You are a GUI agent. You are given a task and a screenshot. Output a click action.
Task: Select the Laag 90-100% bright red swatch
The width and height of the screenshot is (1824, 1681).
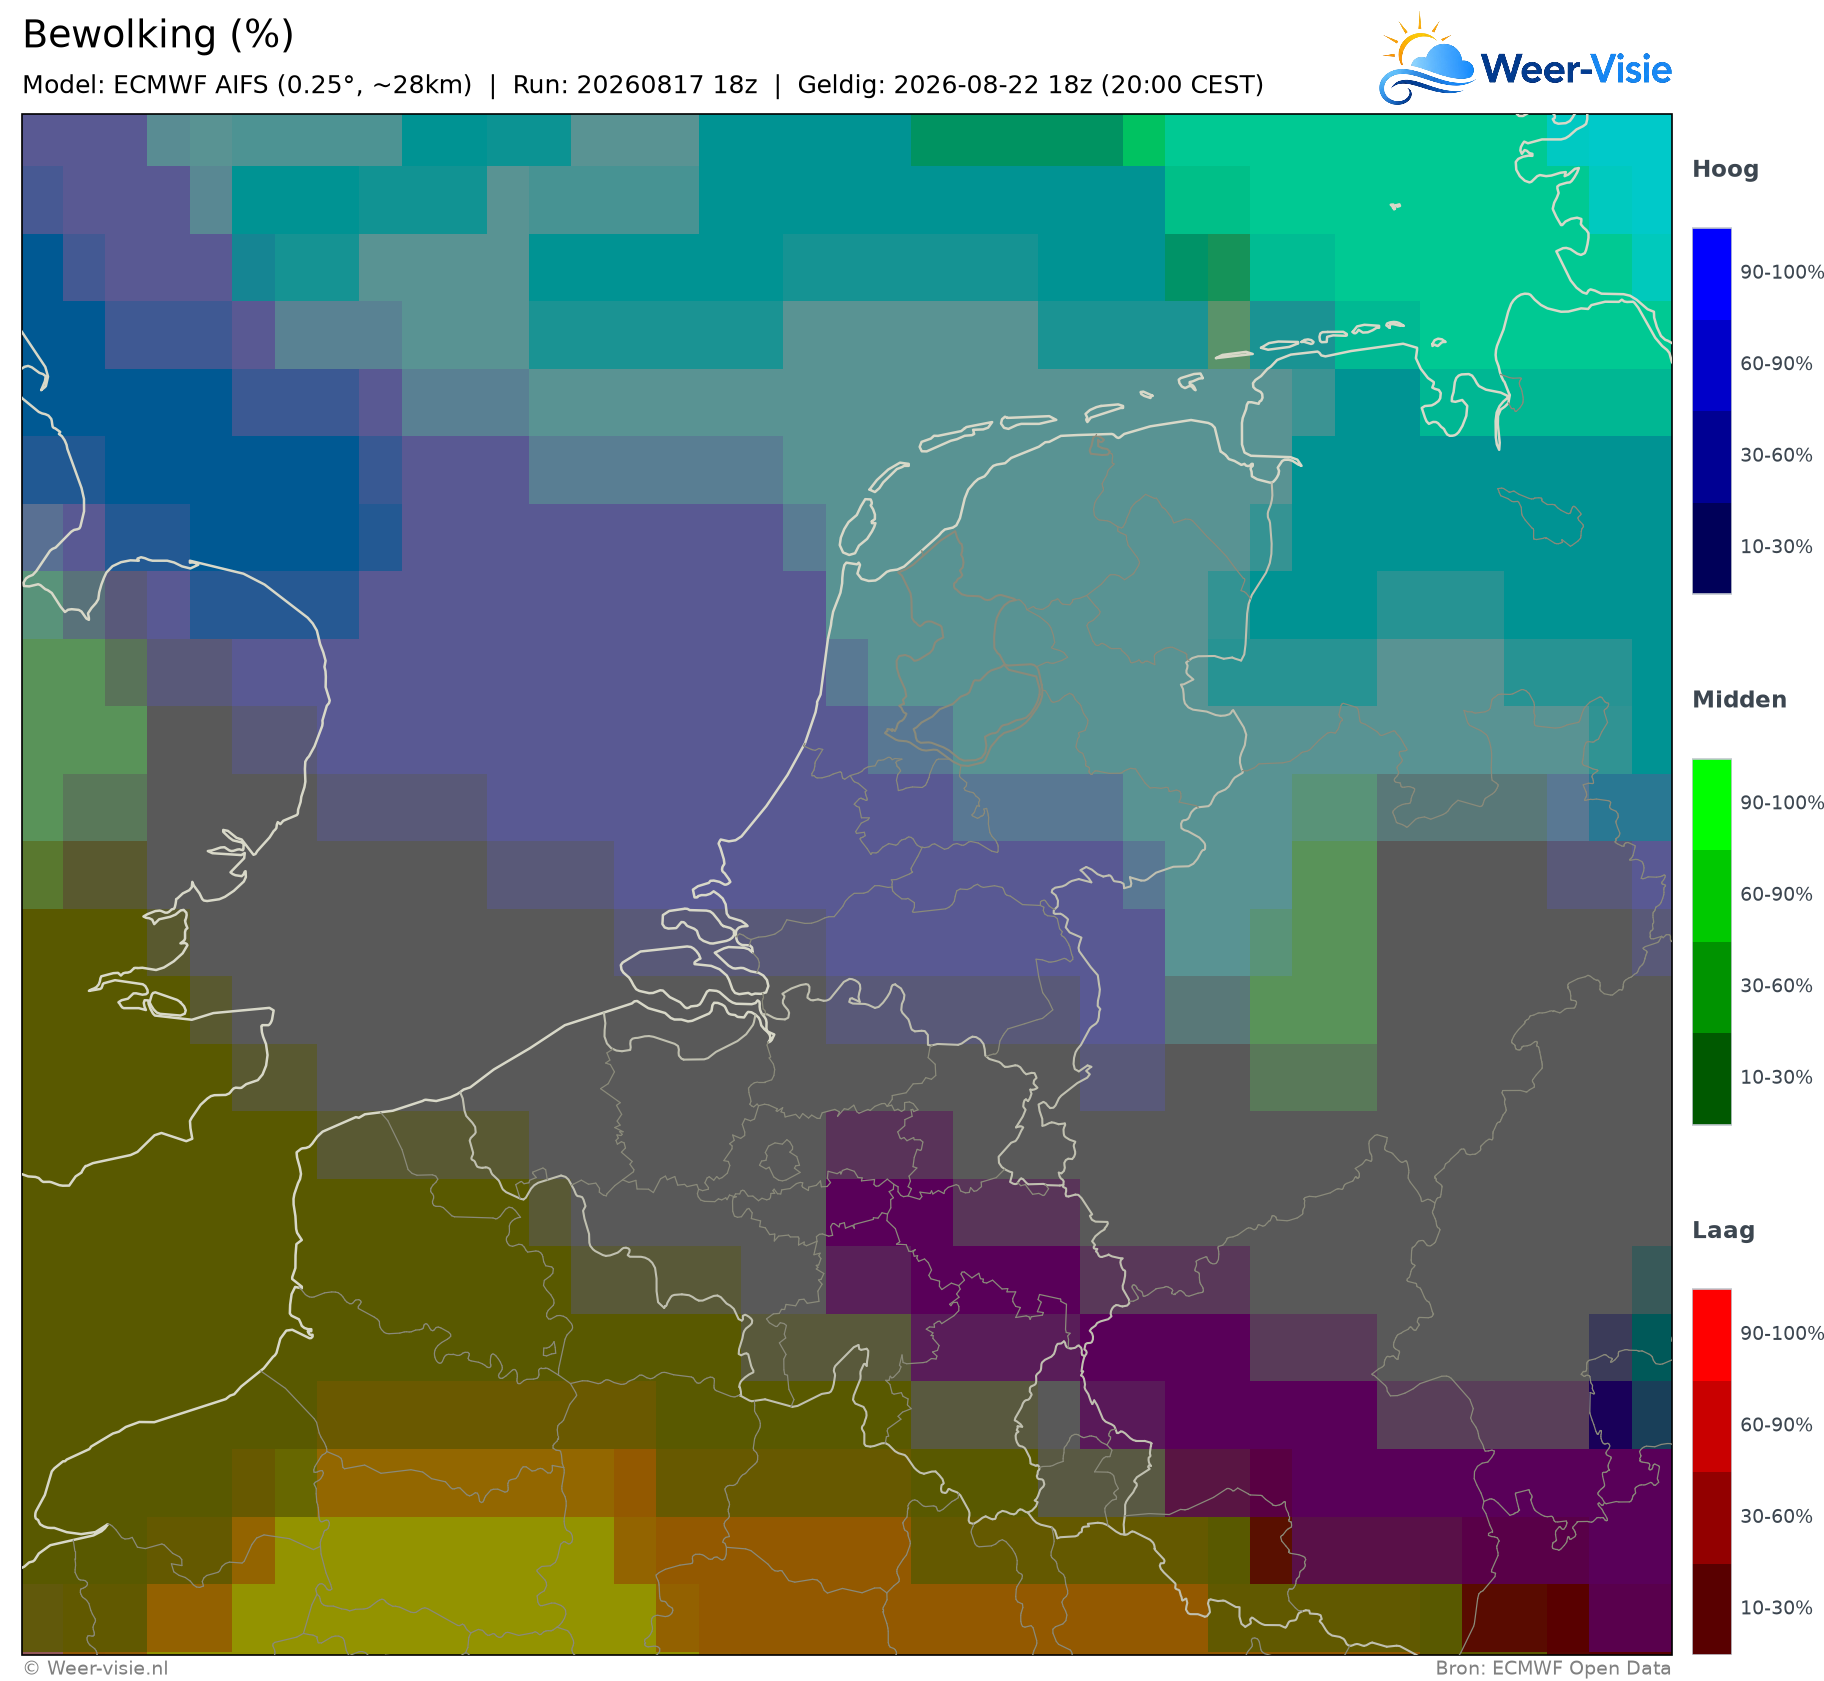1711,1335
